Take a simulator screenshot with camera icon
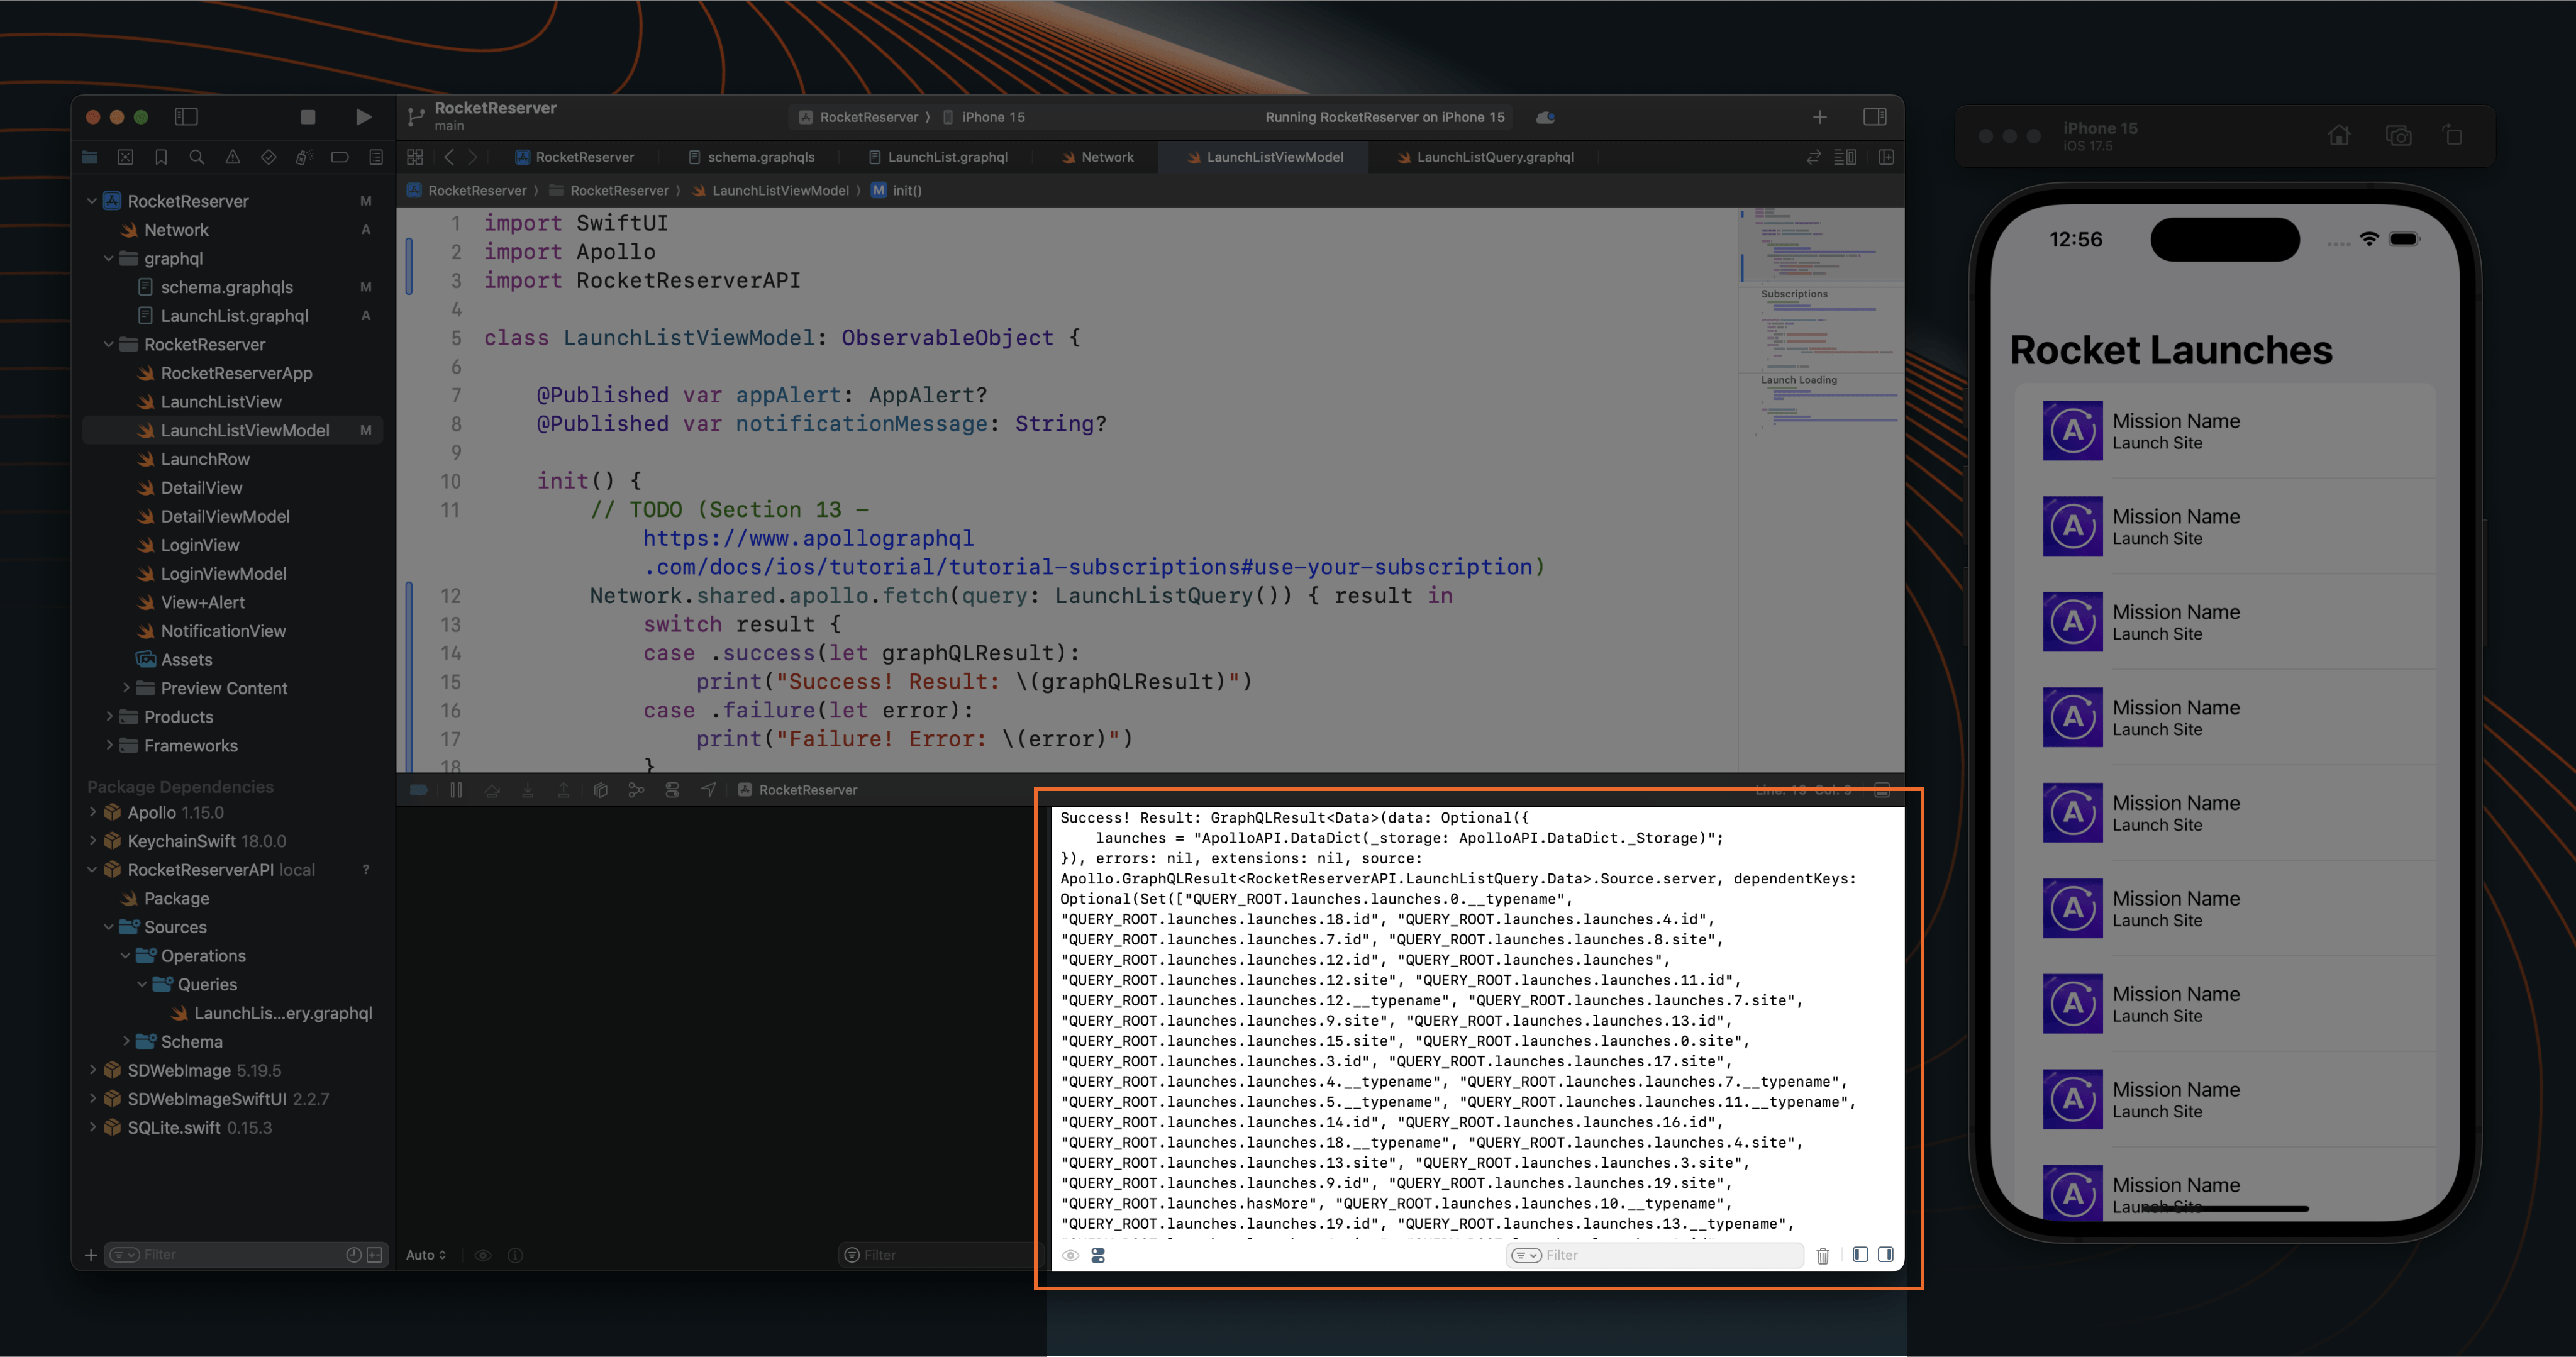2576x1357 pixels. pyautogui.click(x=2398, y=135)
